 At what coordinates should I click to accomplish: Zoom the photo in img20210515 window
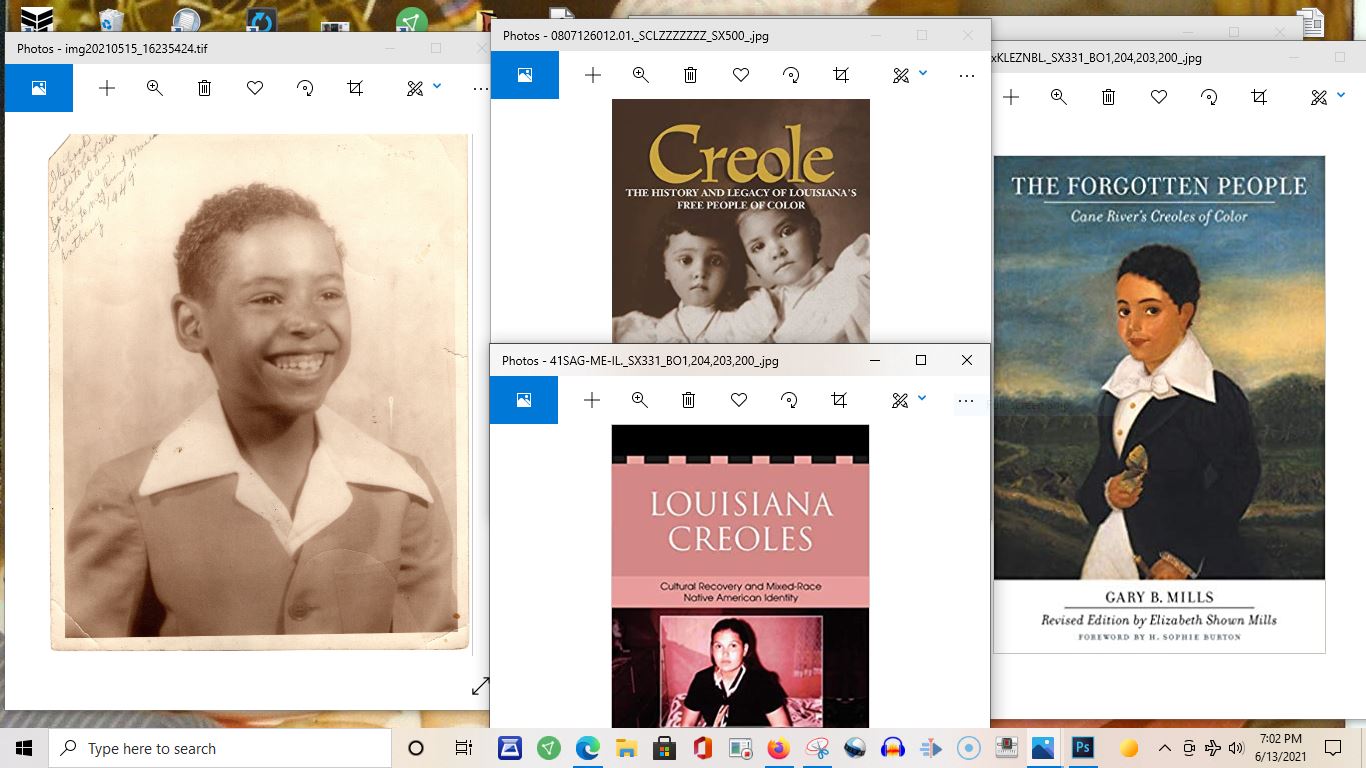click(x=155, y=88)
